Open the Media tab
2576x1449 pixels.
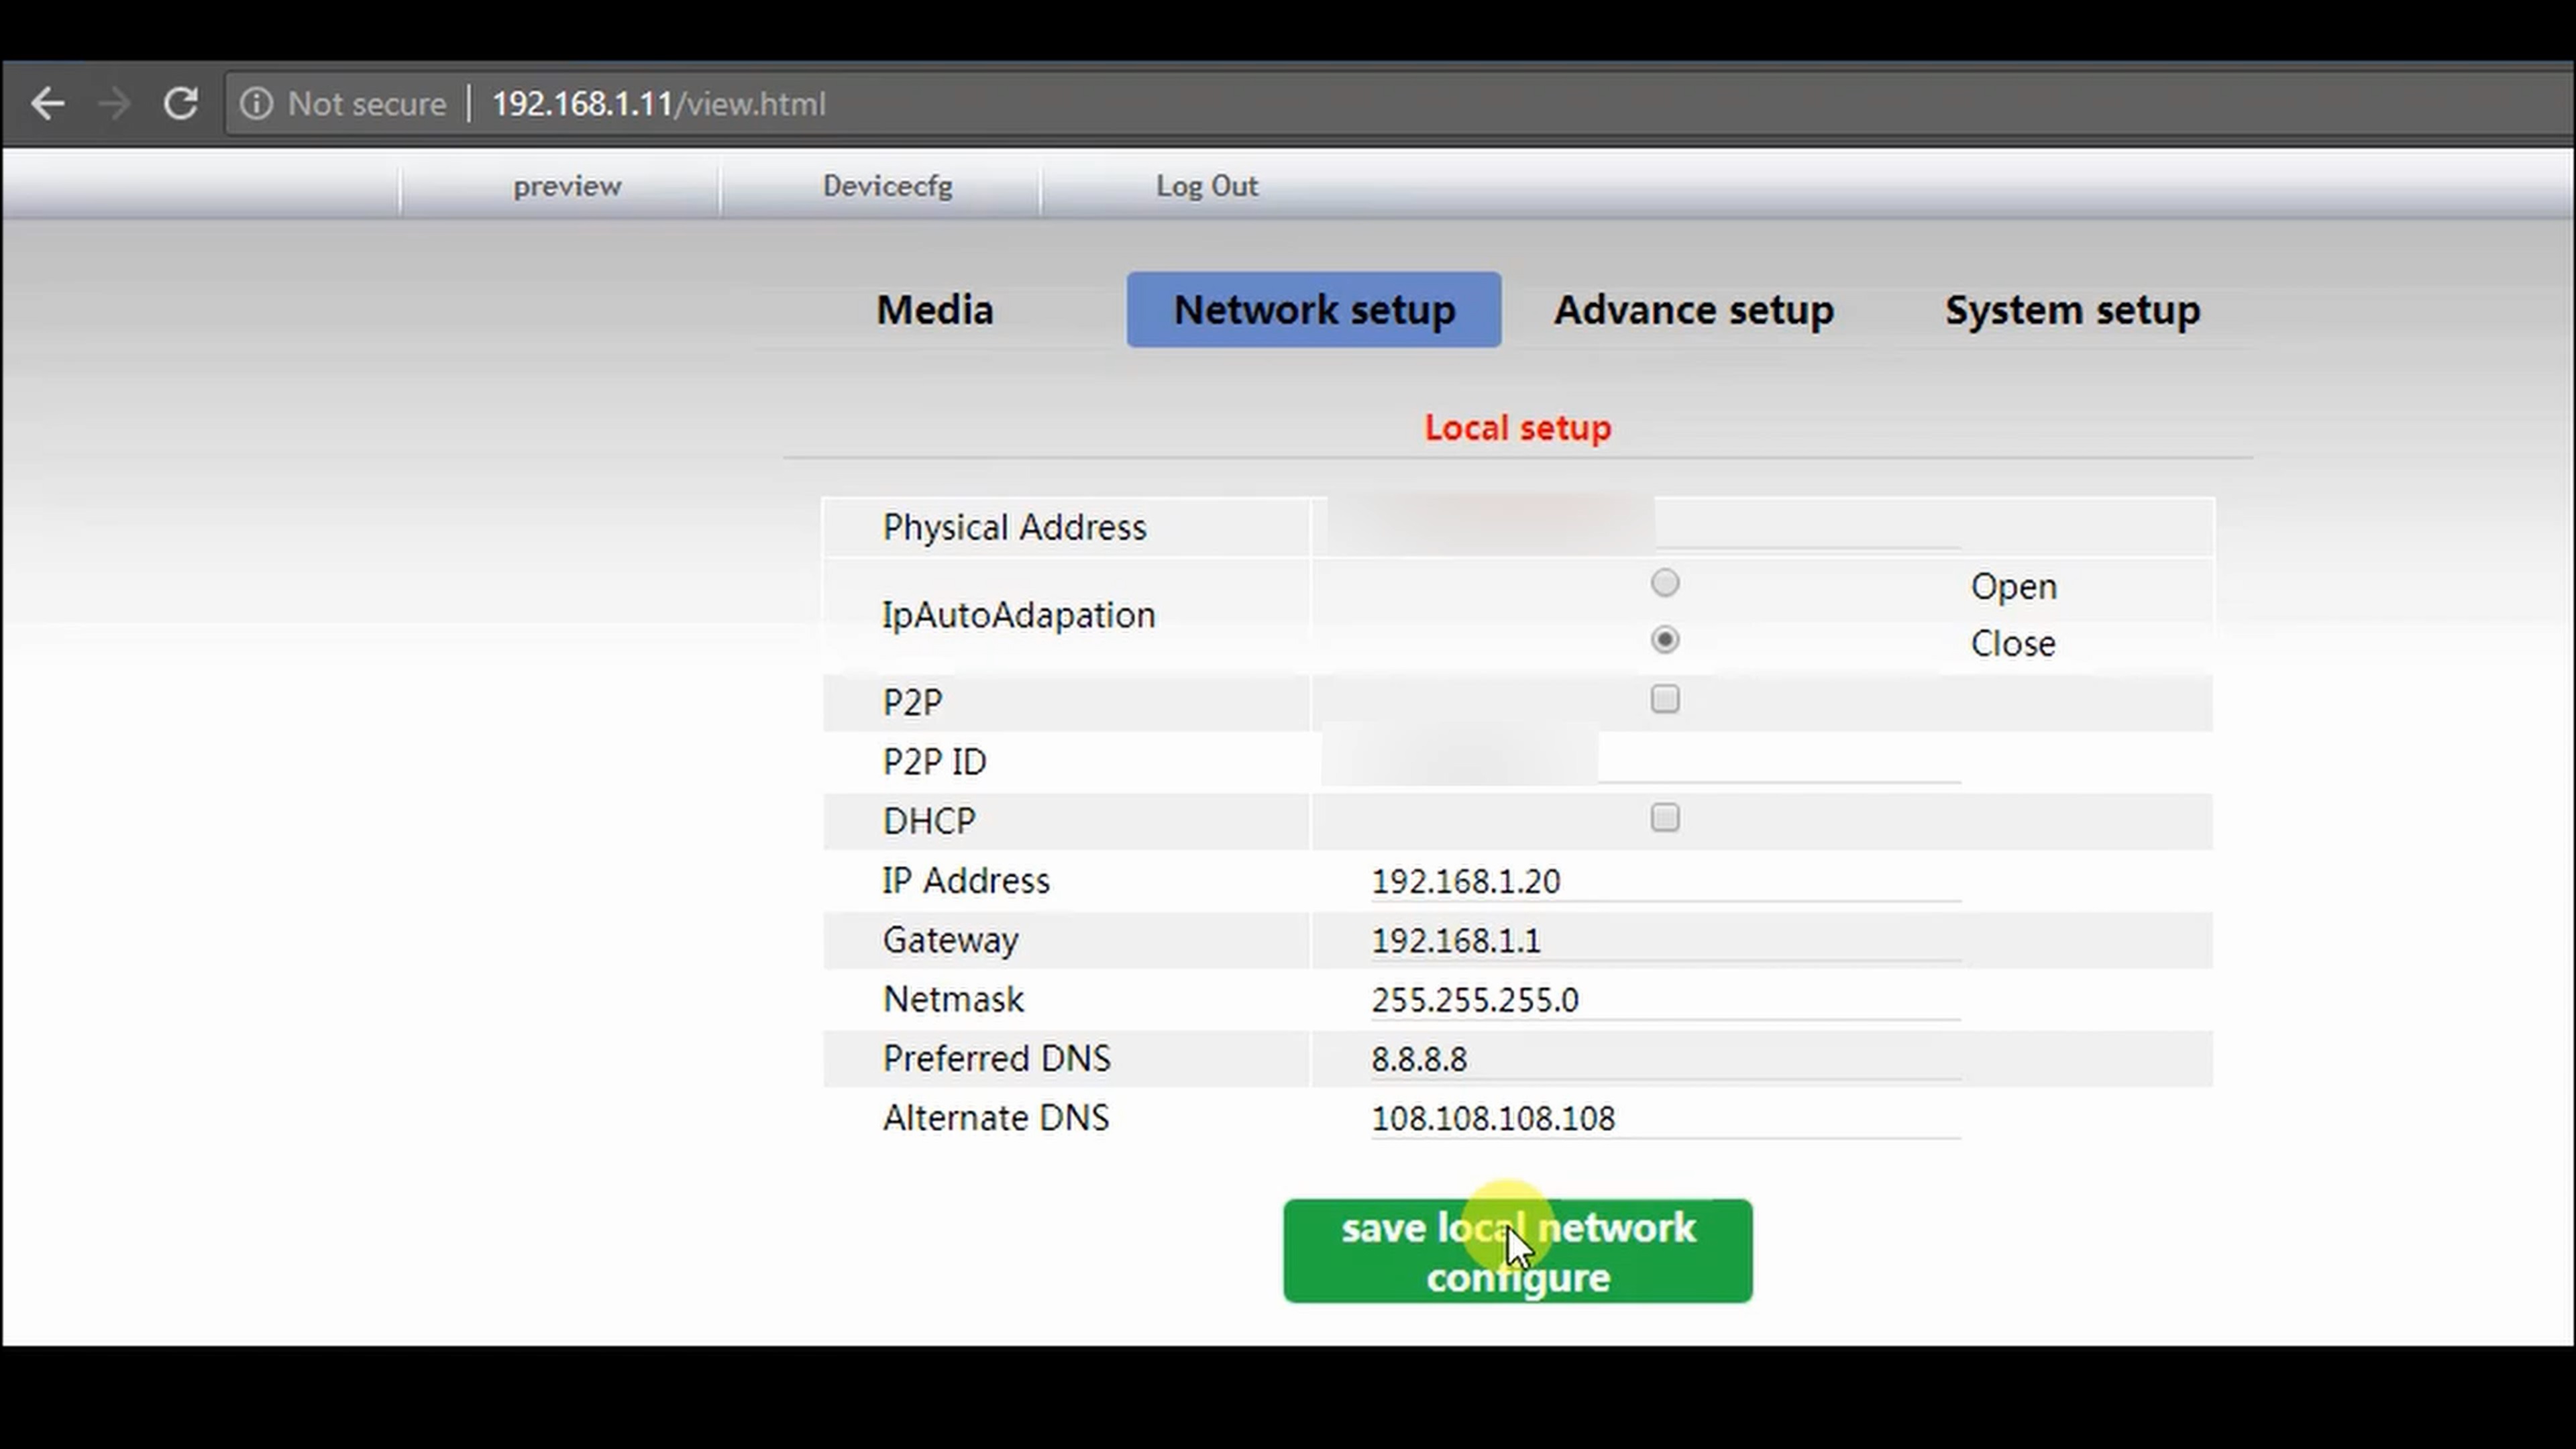point(934,310)
